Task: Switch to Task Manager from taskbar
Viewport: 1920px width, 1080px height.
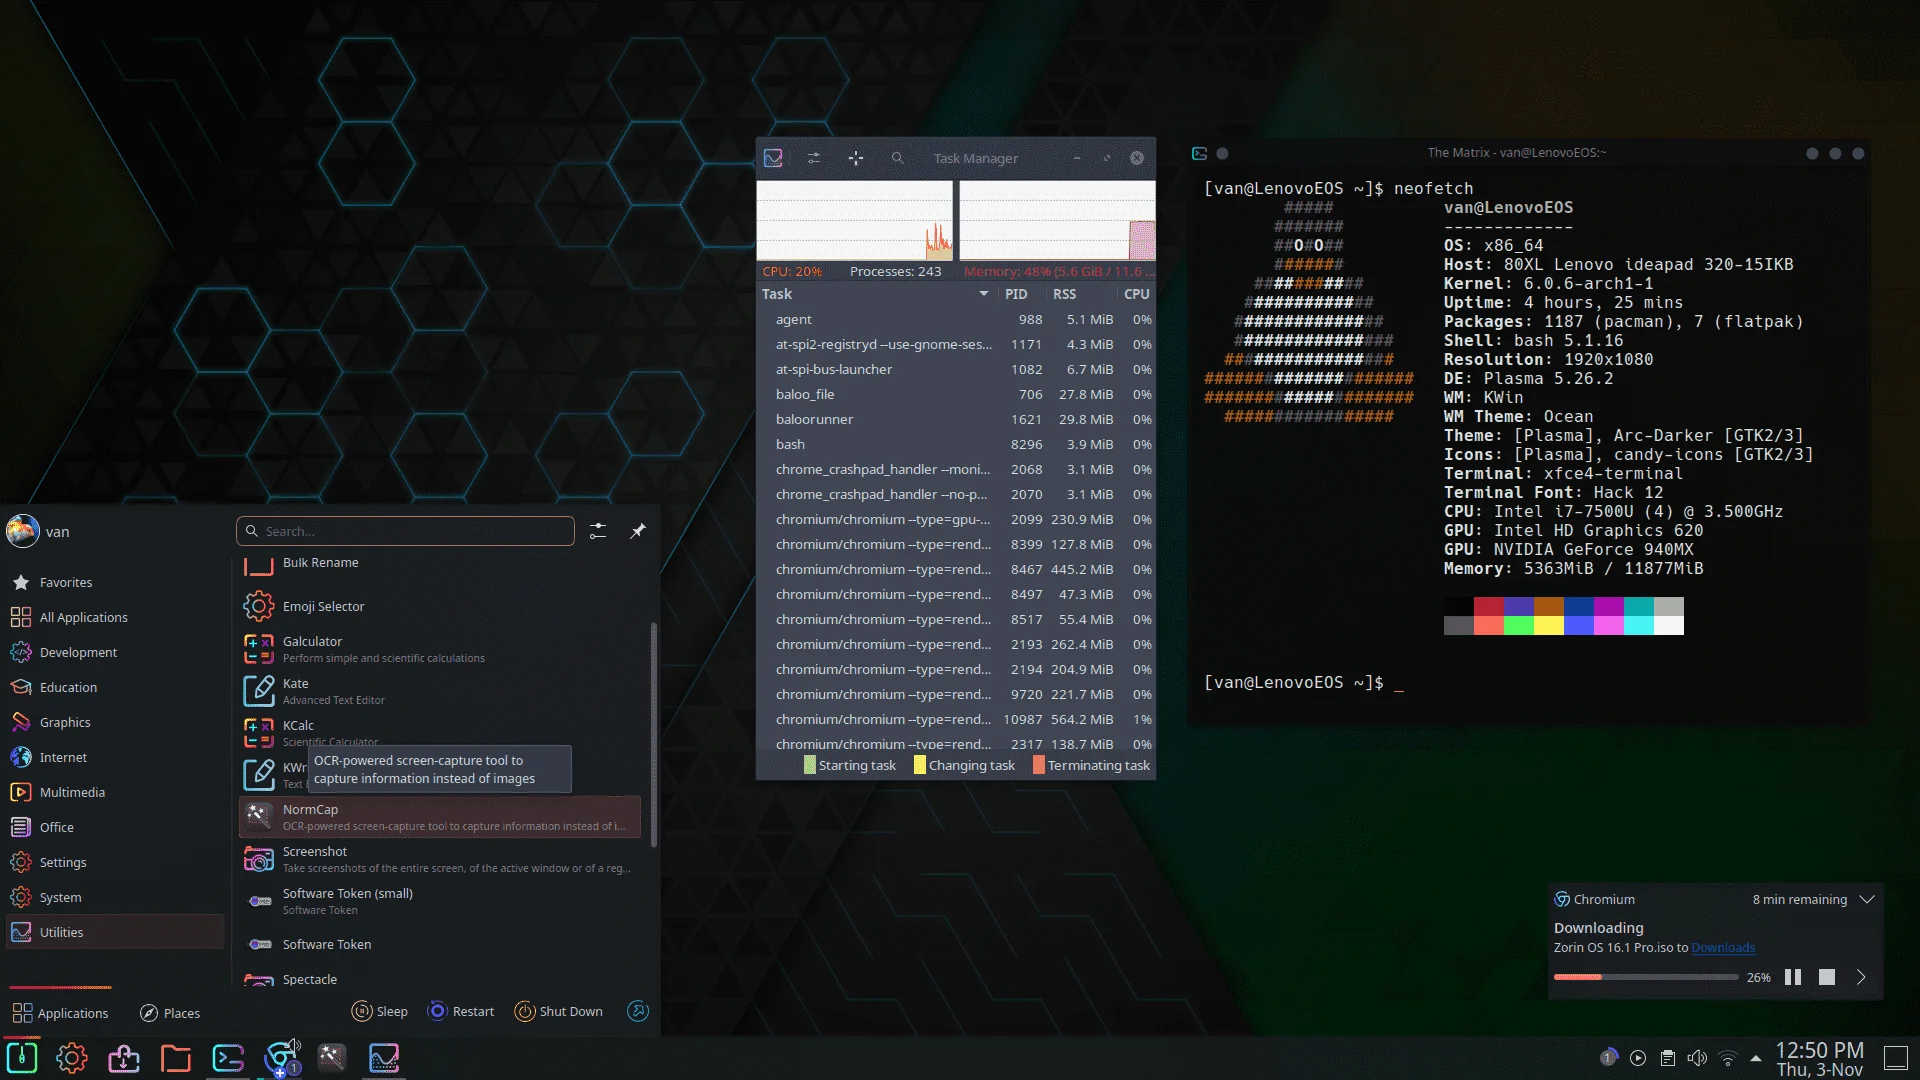Action: pos(384,1058)
